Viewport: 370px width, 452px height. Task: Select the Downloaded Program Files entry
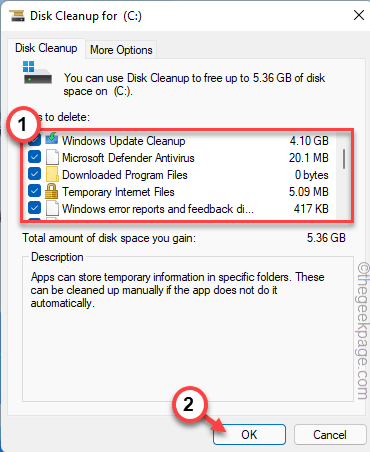pos(125,175)
